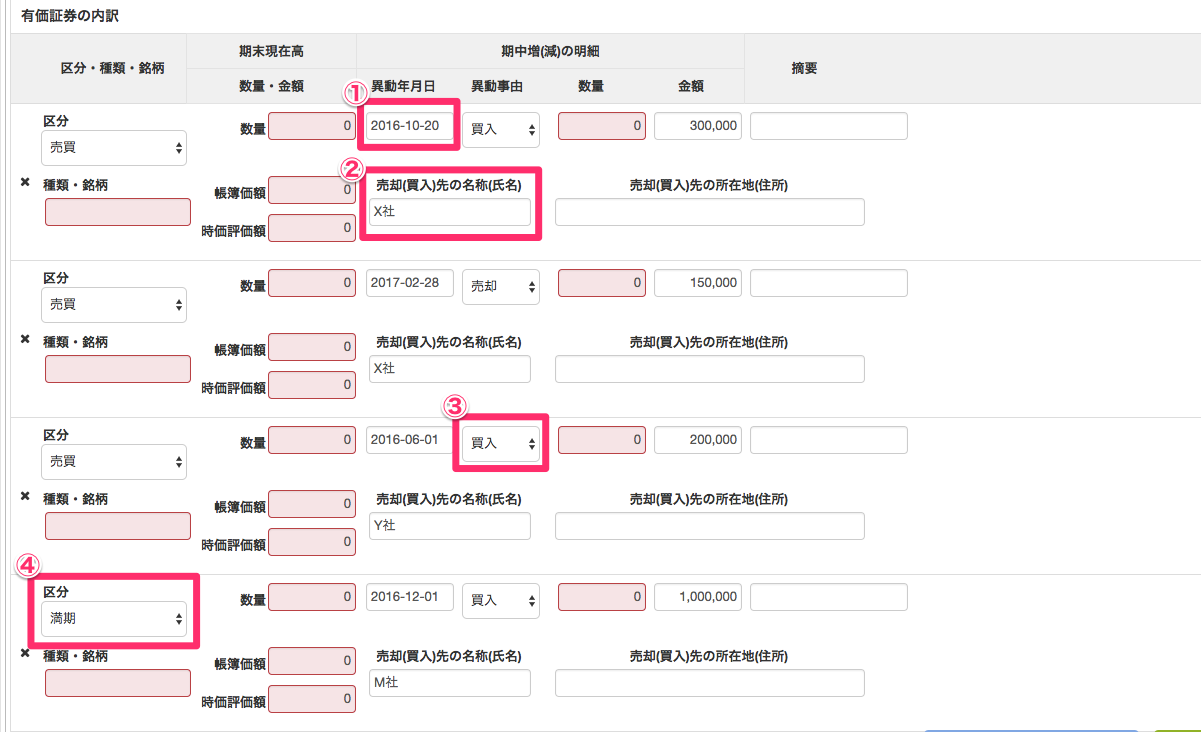
Task: Open 異動事由 dropdown next to date 2016-12-01
Action: coord(501,600)
